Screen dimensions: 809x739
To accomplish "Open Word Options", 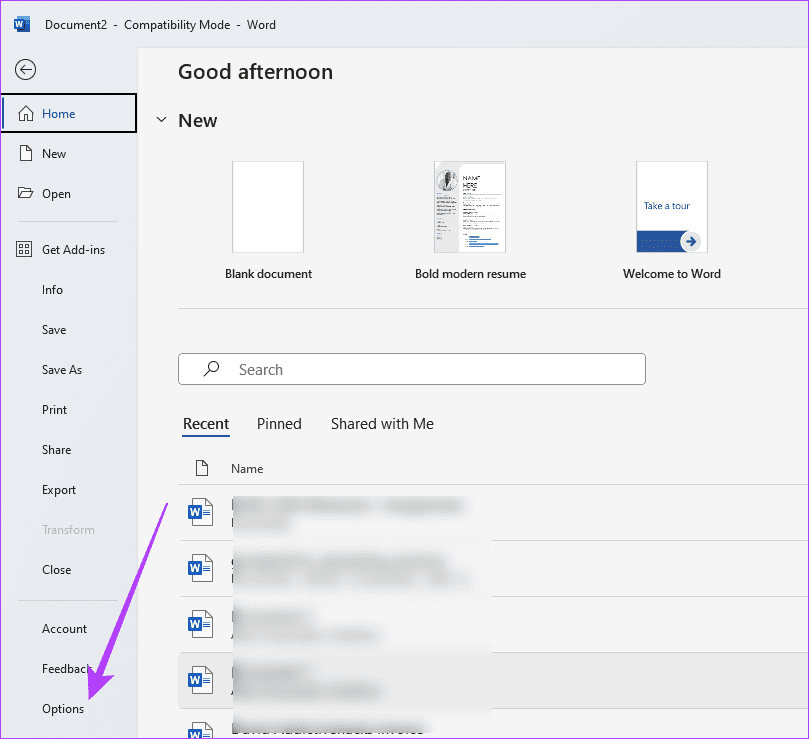I will tap(69, 709).
